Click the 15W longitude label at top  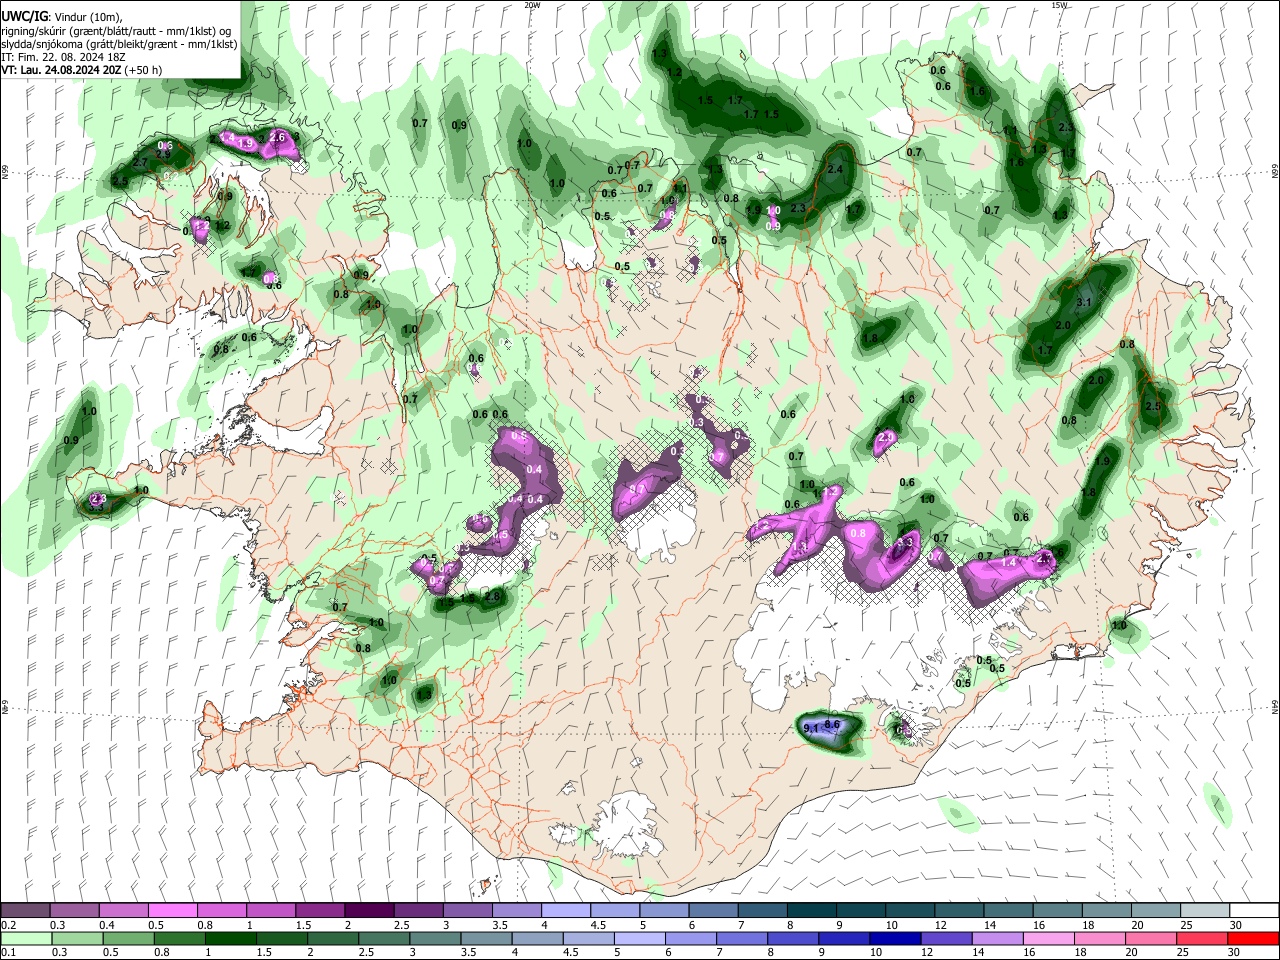[1058, 5]
